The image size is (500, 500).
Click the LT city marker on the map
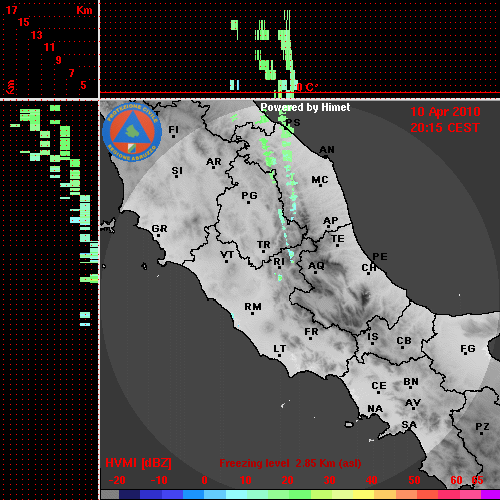click(x=279, y=356)
